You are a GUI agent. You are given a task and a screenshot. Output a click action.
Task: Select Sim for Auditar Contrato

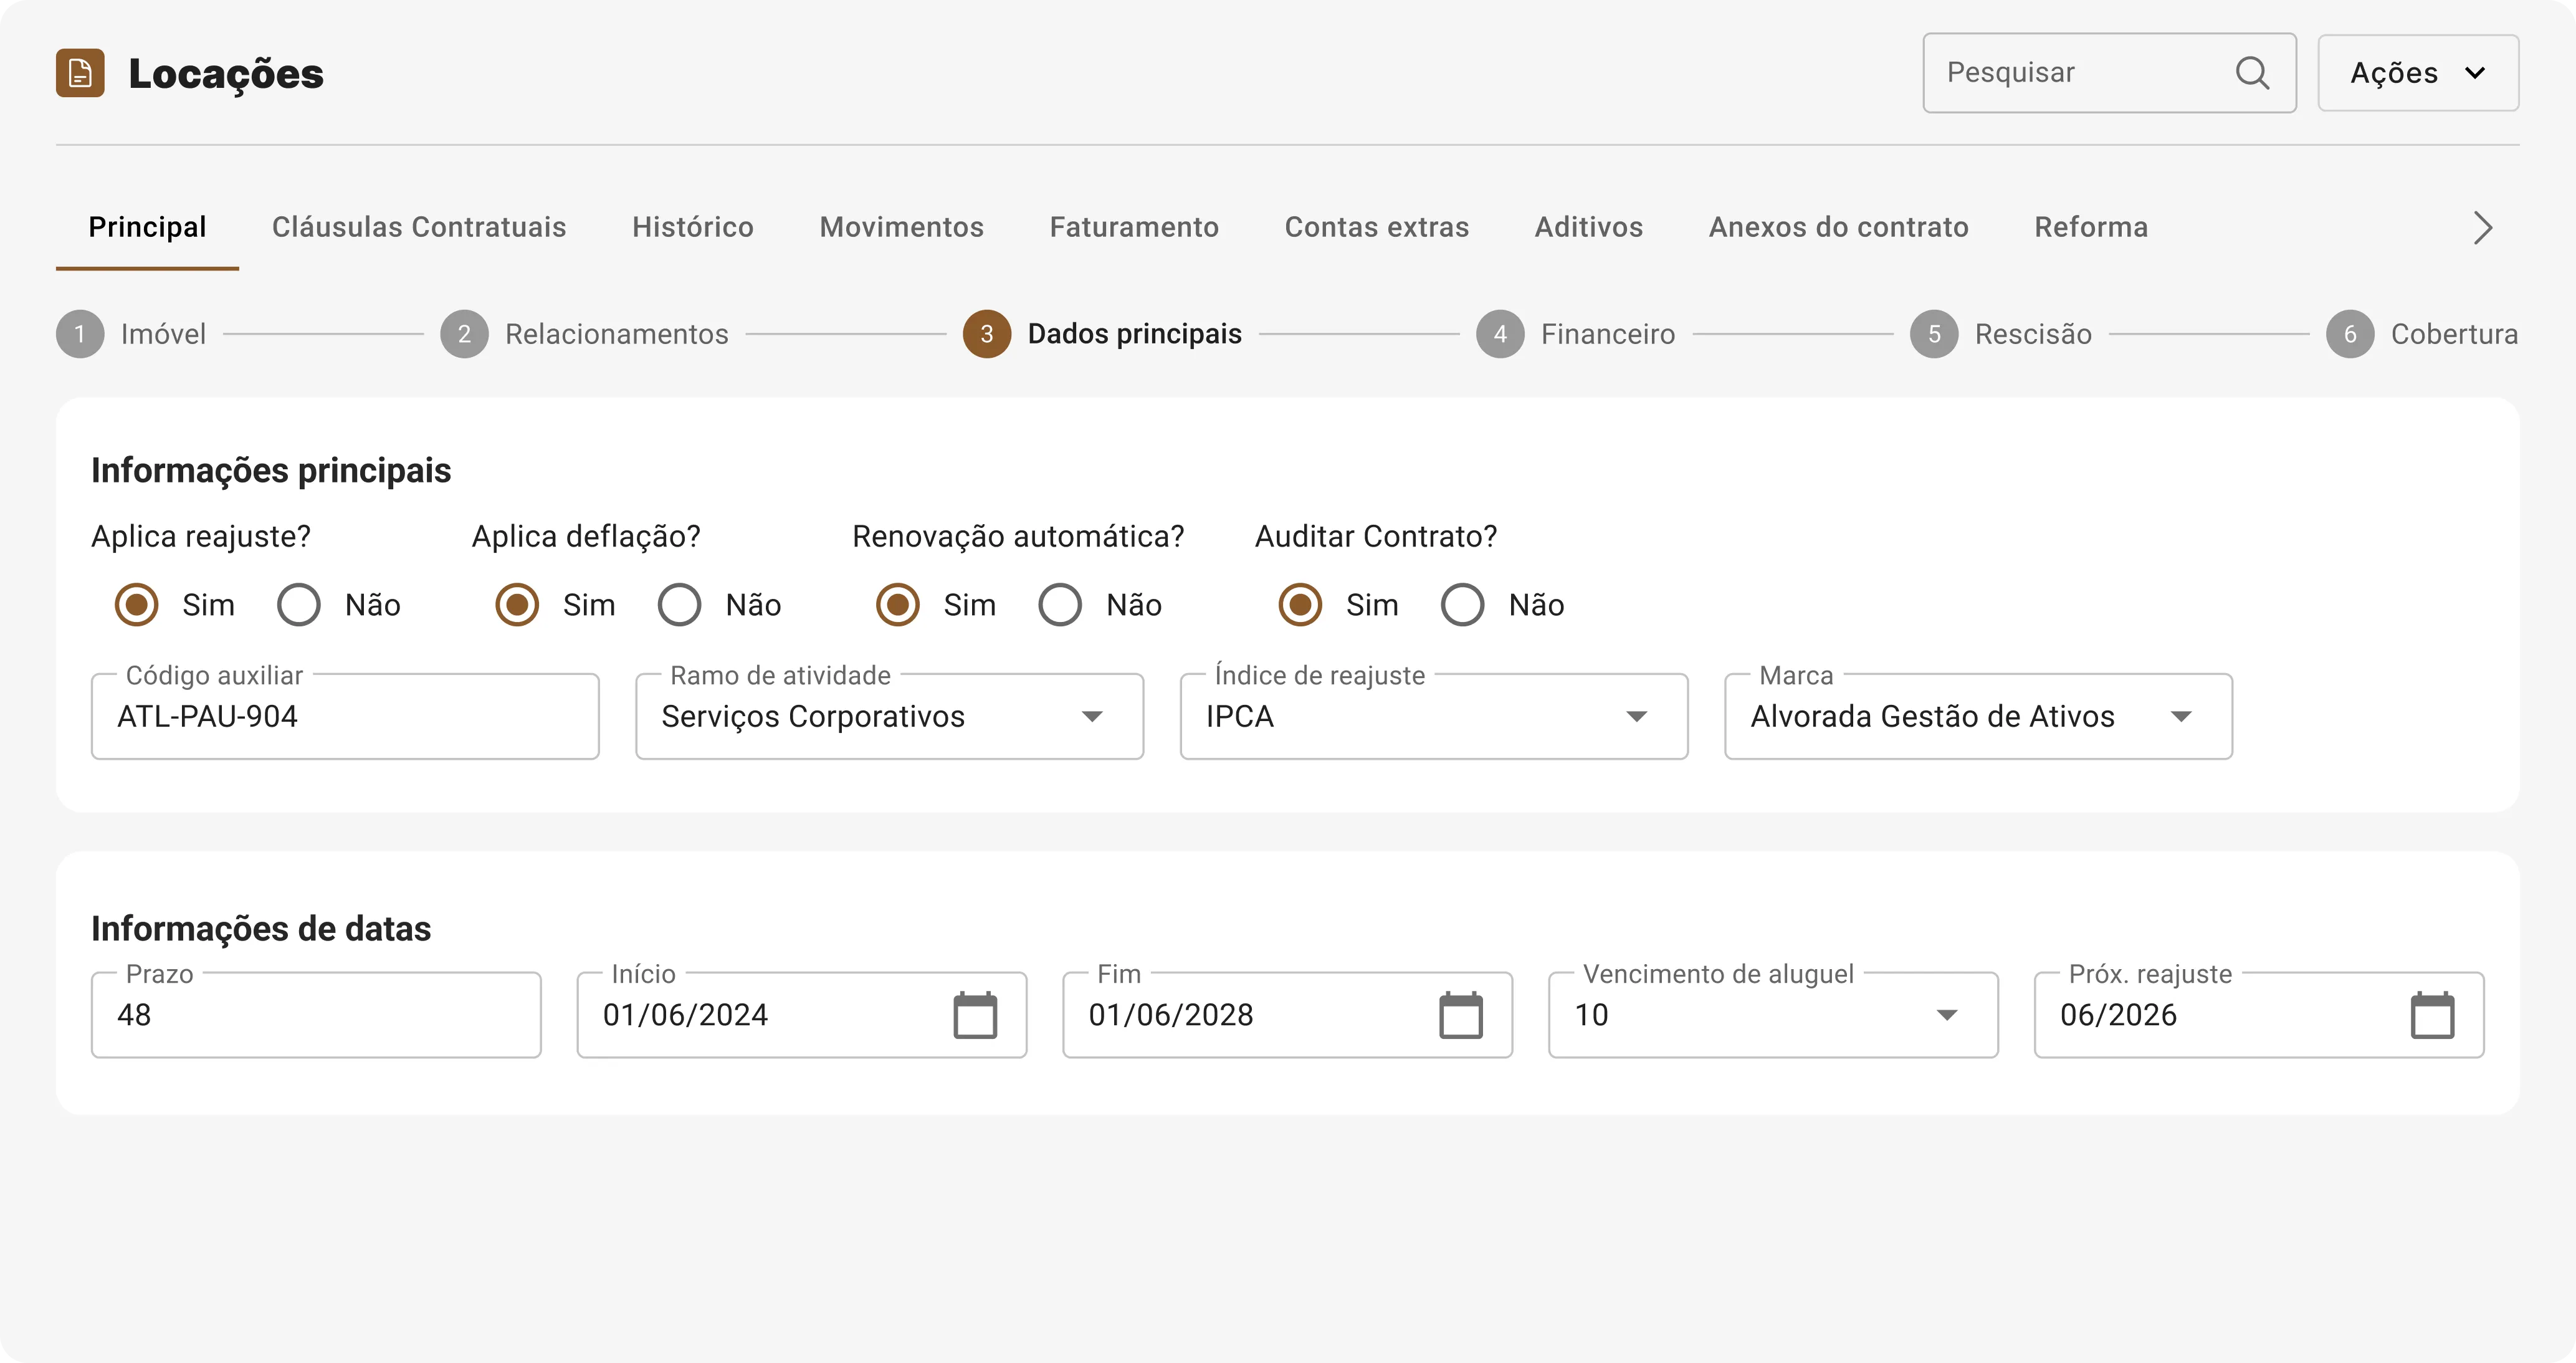[x=1301, y=605]
